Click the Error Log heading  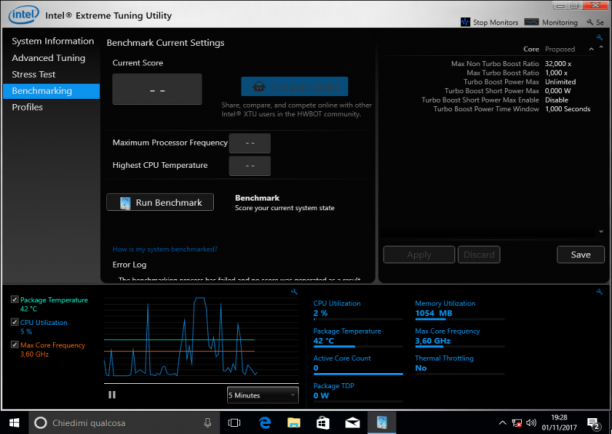[129, 265]
